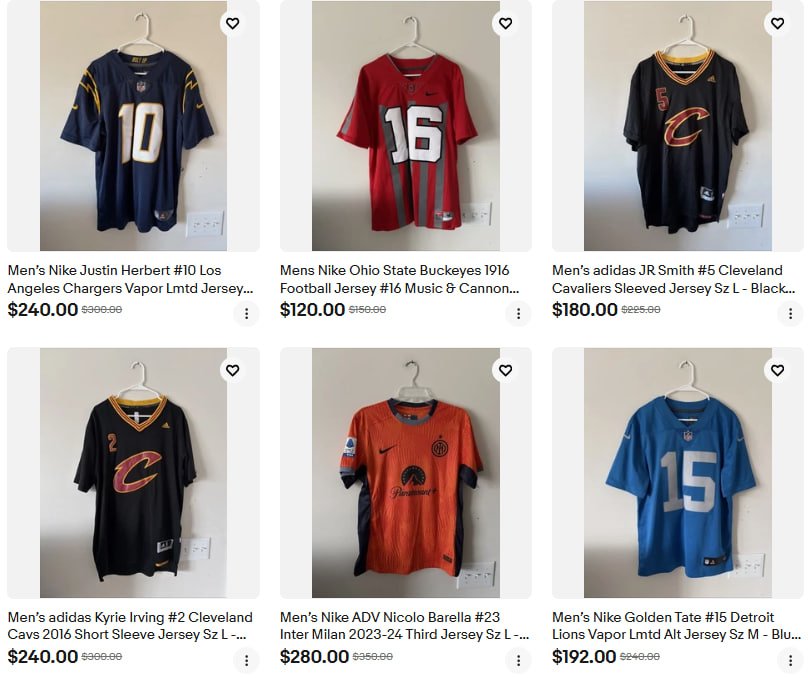Open more options for JR Smith jersey

click(x=790, y=313)
